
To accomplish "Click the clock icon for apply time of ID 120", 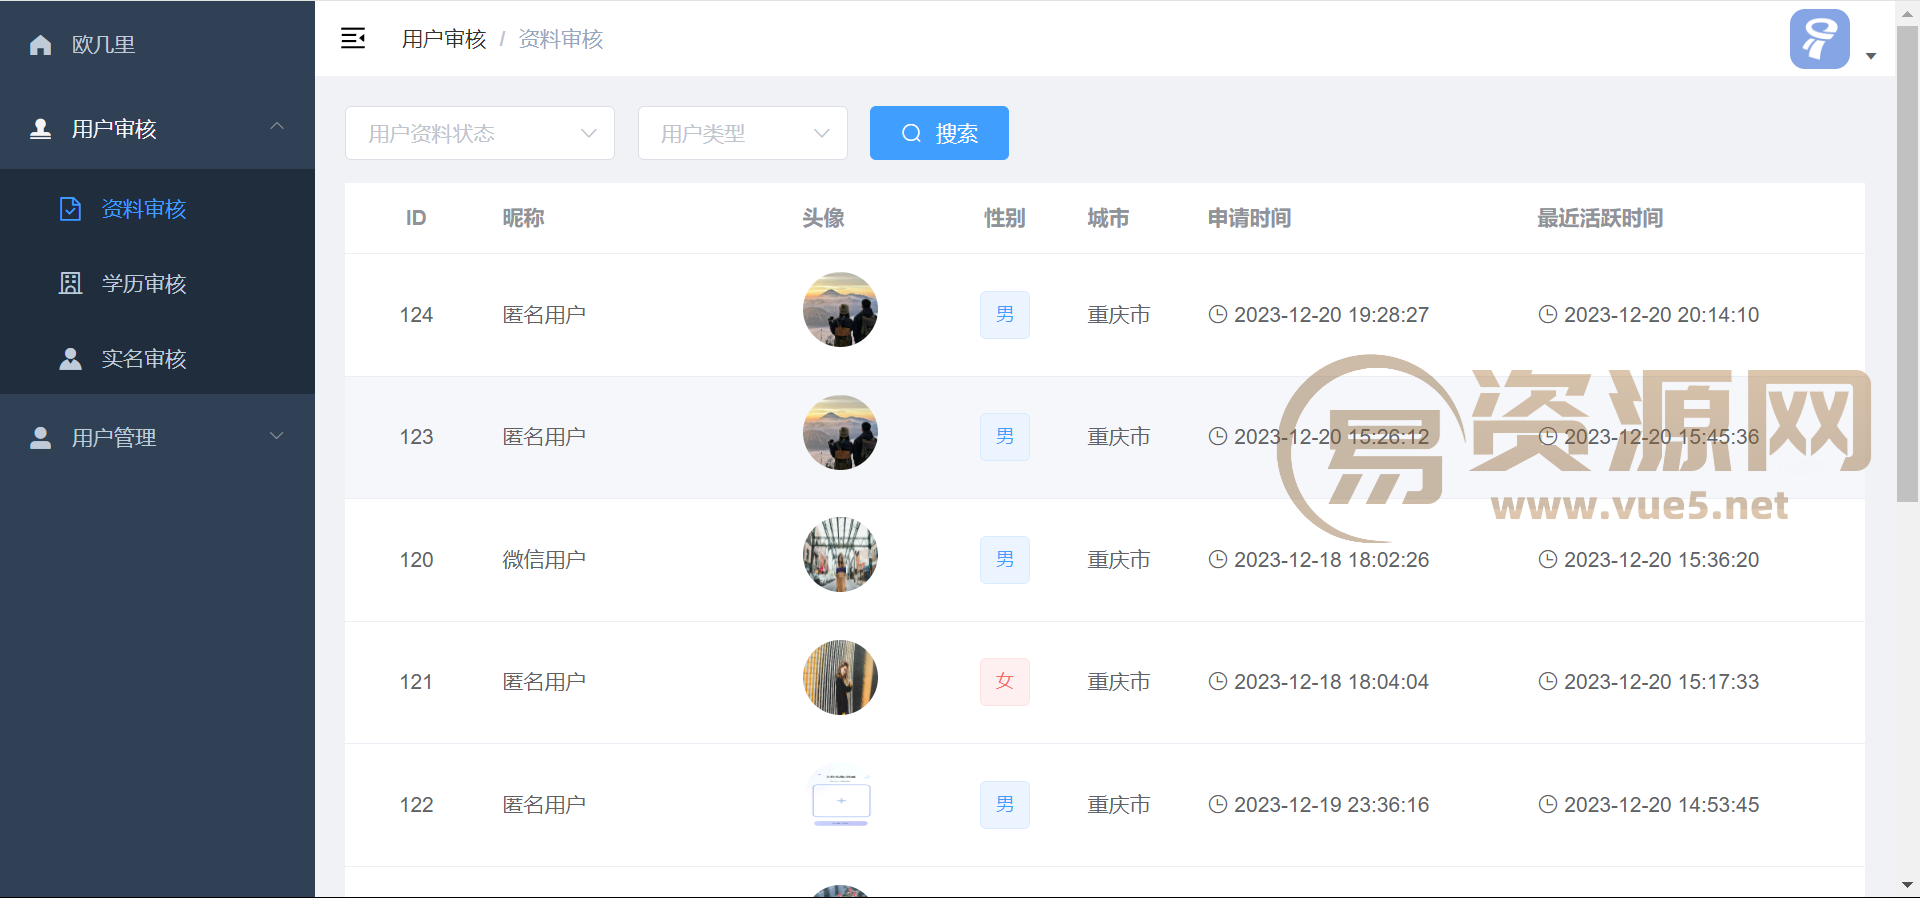I will [1218, 559].
